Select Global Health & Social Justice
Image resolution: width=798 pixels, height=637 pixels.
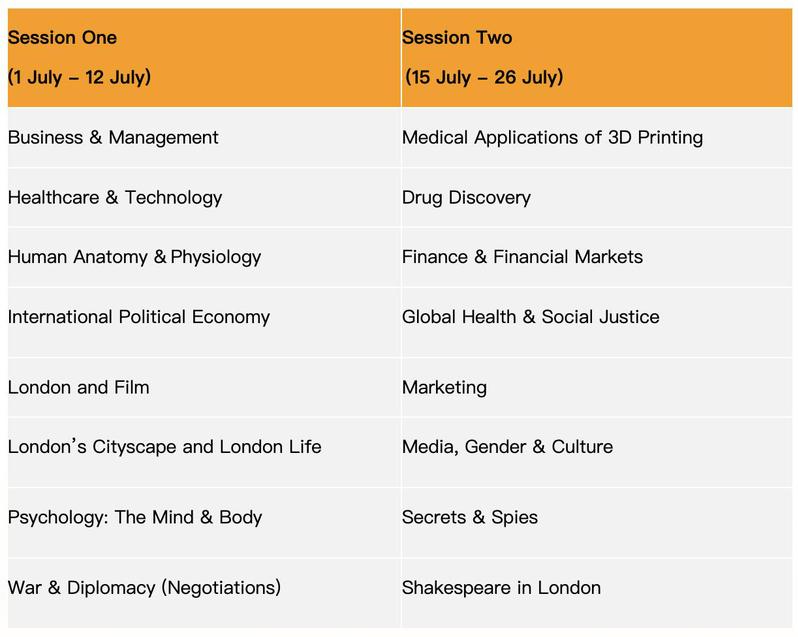(x=530, y=317)
